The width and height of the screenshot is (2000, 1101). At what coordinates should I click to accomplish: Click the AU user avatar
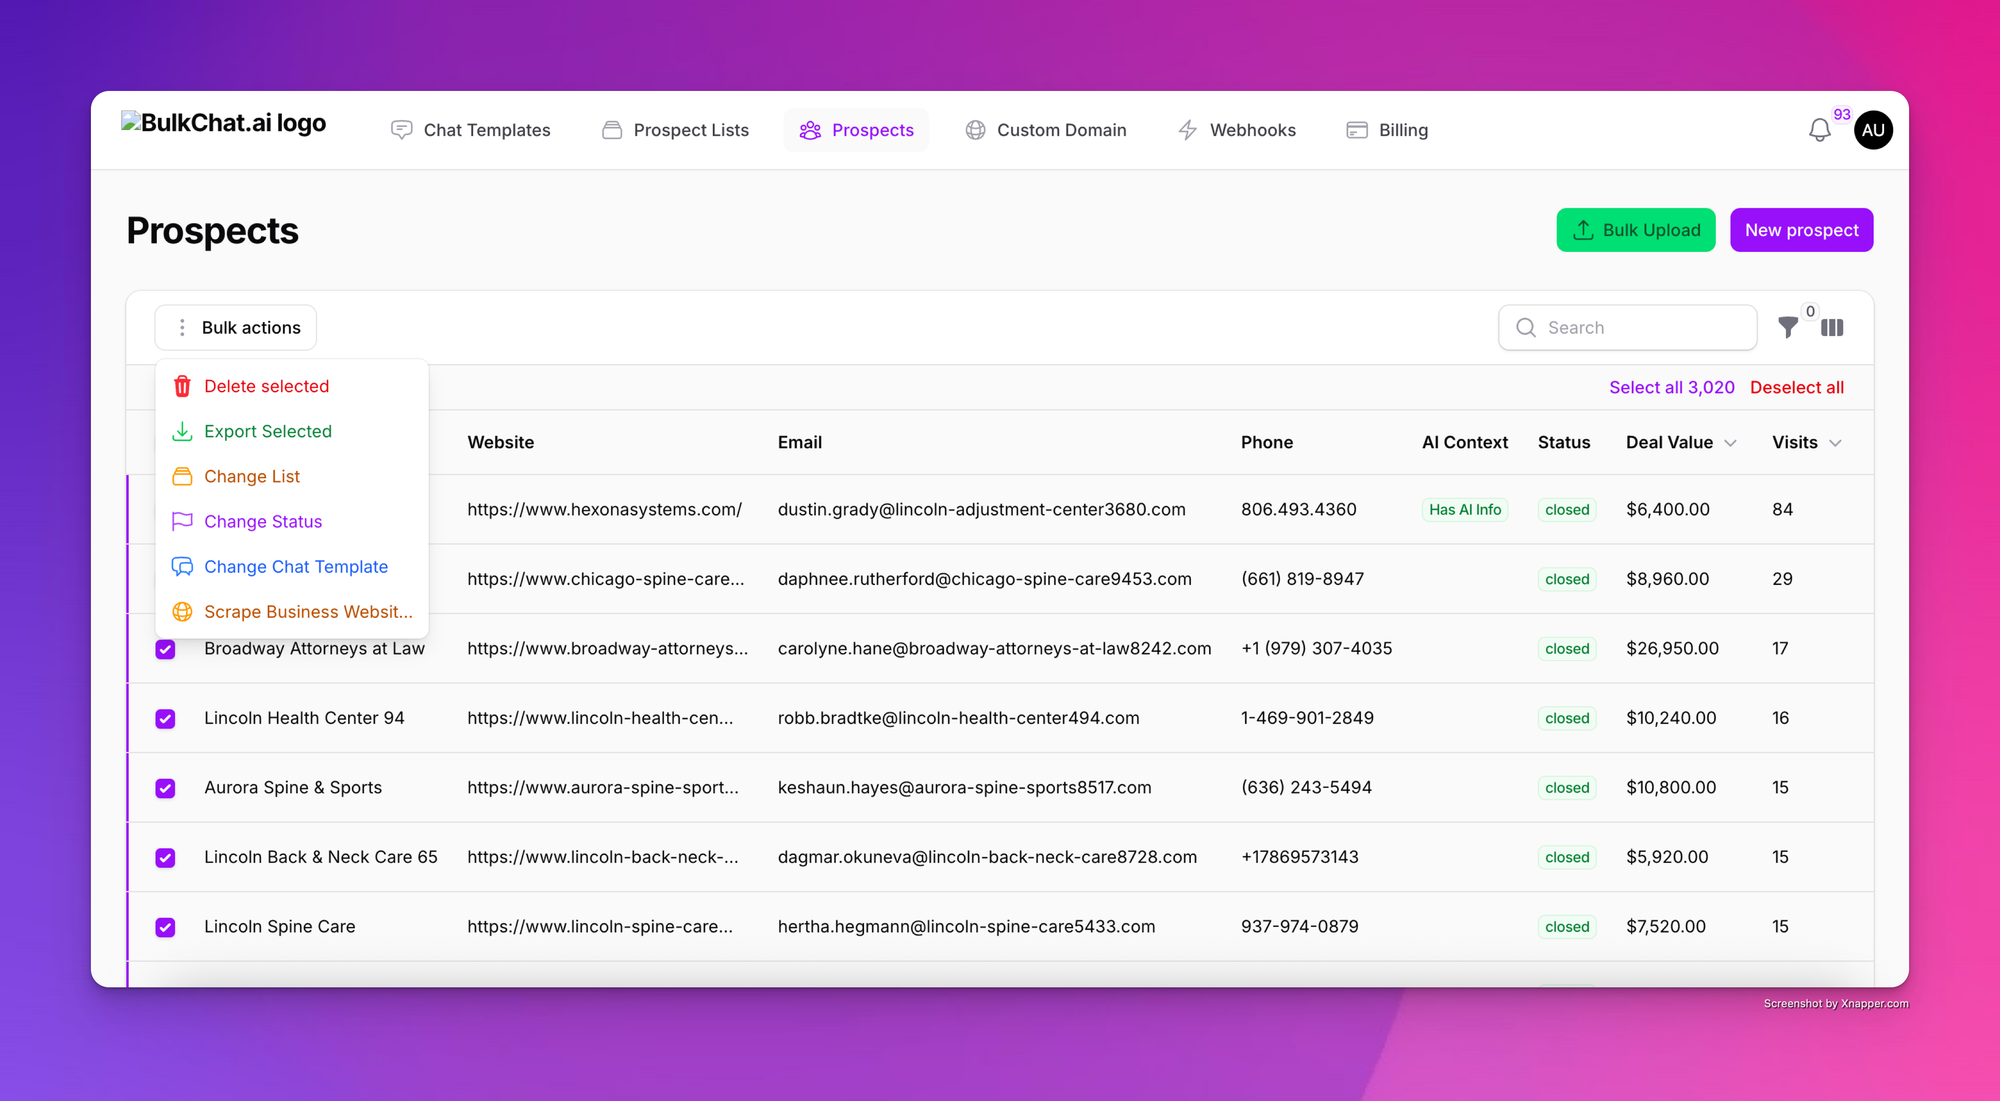(x=1873, y=130)
